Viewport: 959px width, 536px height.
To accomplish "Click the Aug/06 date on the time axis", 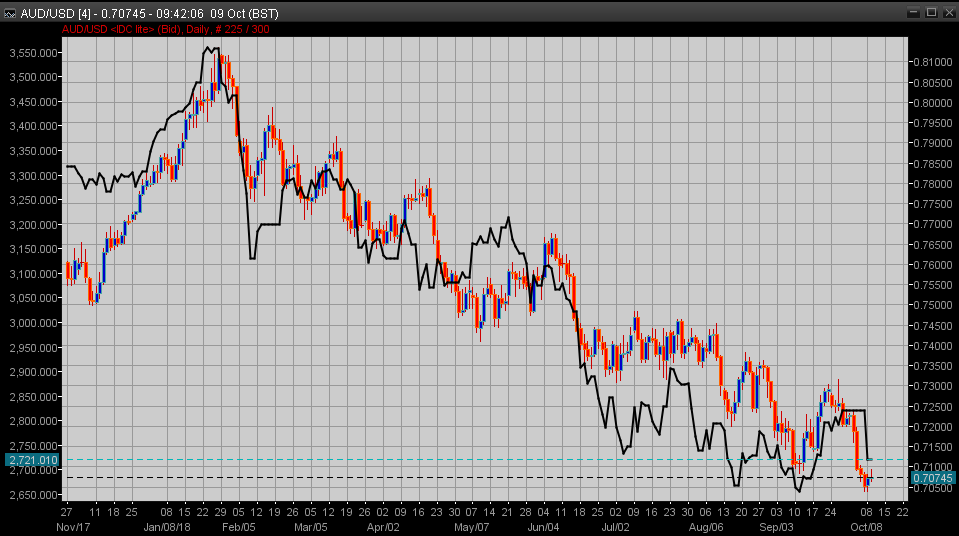I will pos(707,525).
